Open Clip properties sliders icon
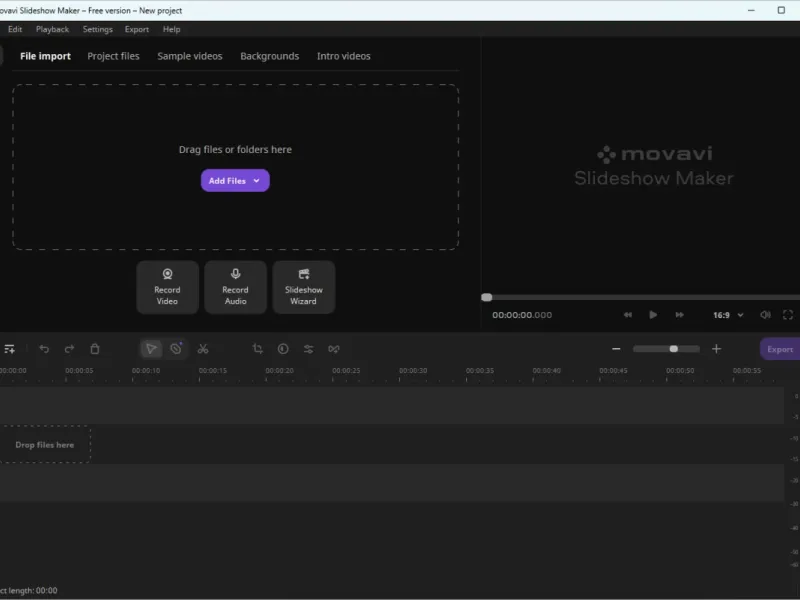The height and width of the screenshot is (600, 800). tap(309, 349)
